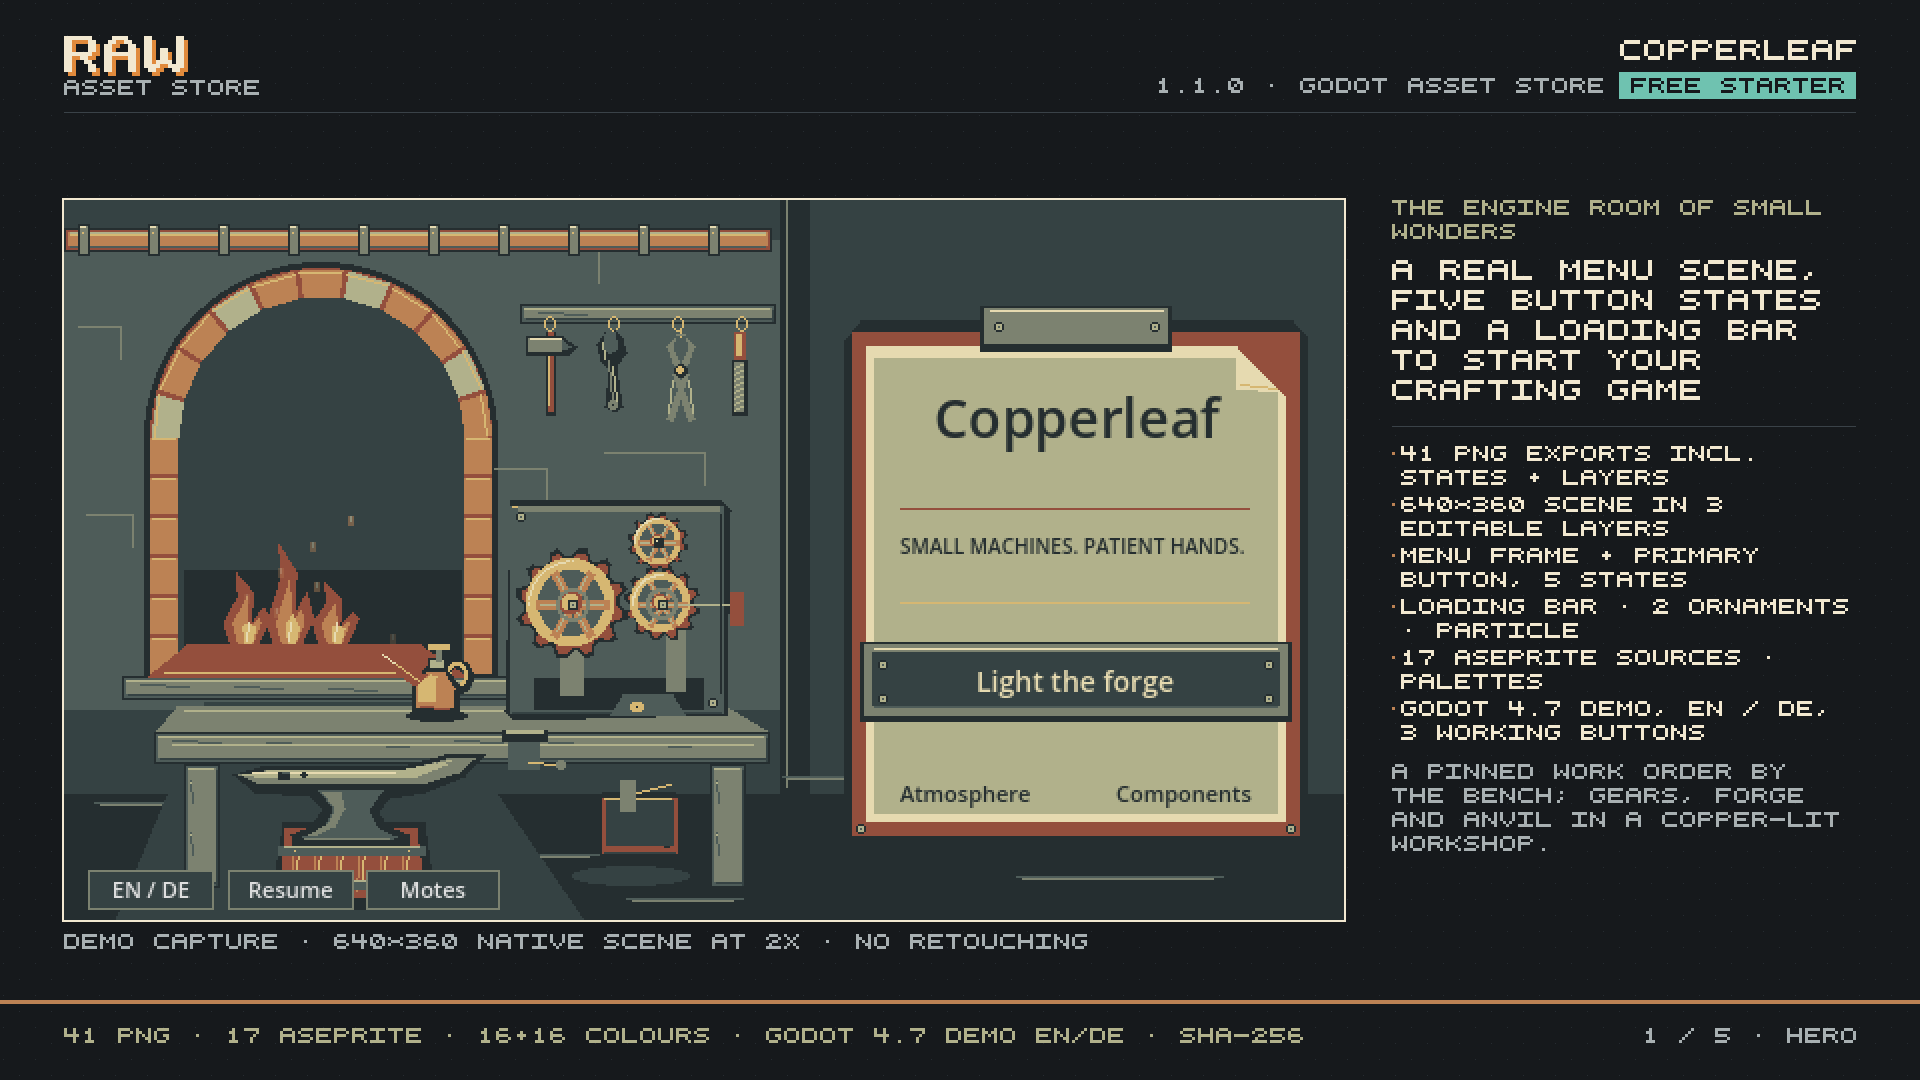This screenshot has width=1920, height=1080.
Task: Click the version number 1.1.0
Action: click(x=1200, y=86)
